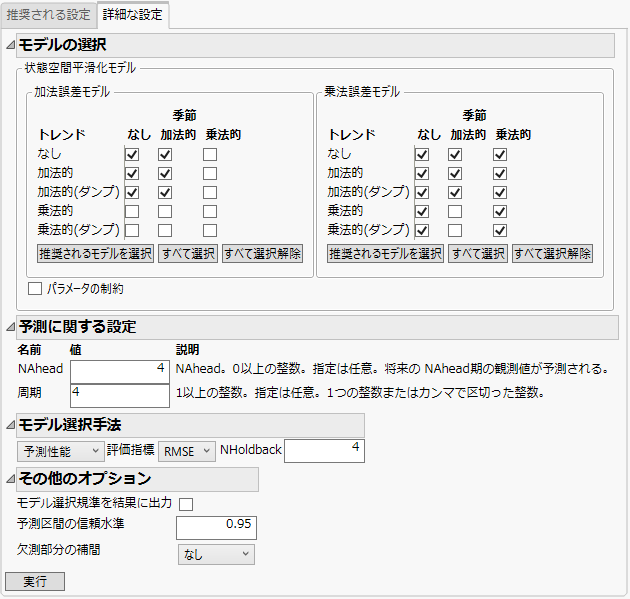Image resolution: width=630 pixels, height=599 pixels.
Task: Uncheck 乗法誤差 trend 乗法的, season なし checkbox
Action: (x=422, y=212)
